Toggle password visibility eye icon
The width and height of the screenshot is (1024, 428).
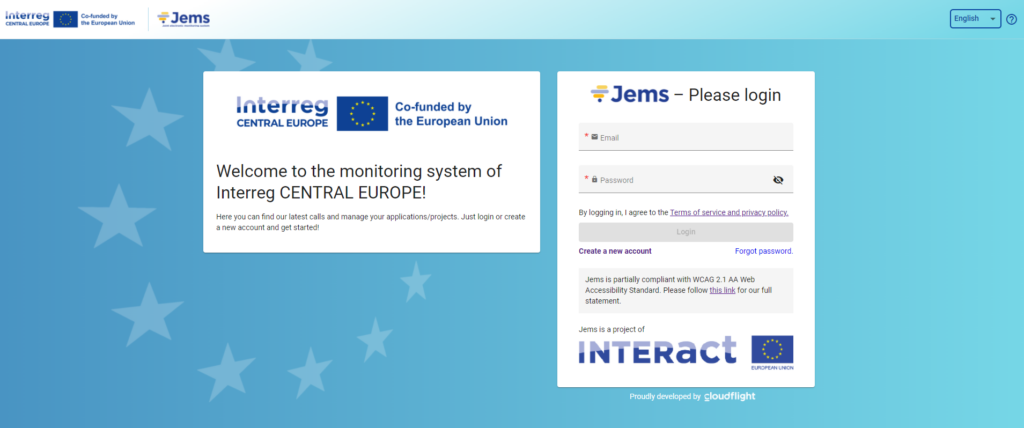point(778,180)
